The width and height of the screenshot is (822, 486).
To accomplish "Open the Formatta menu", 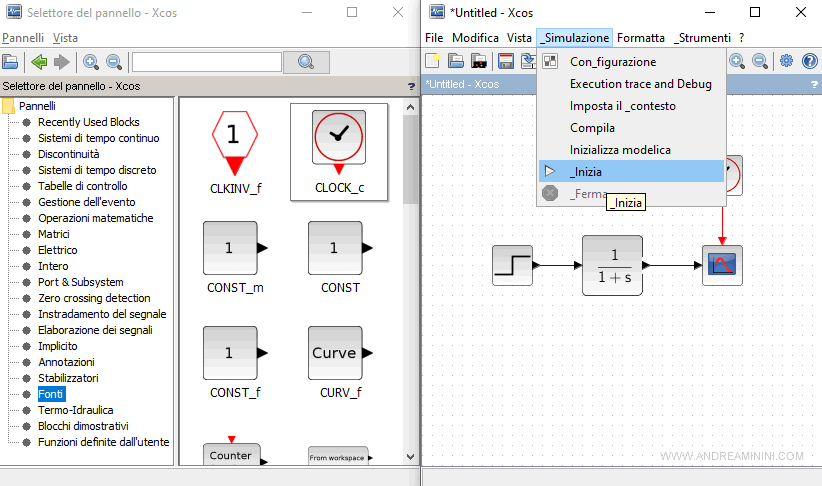I will pyautogui.click(x=641, y=38).
